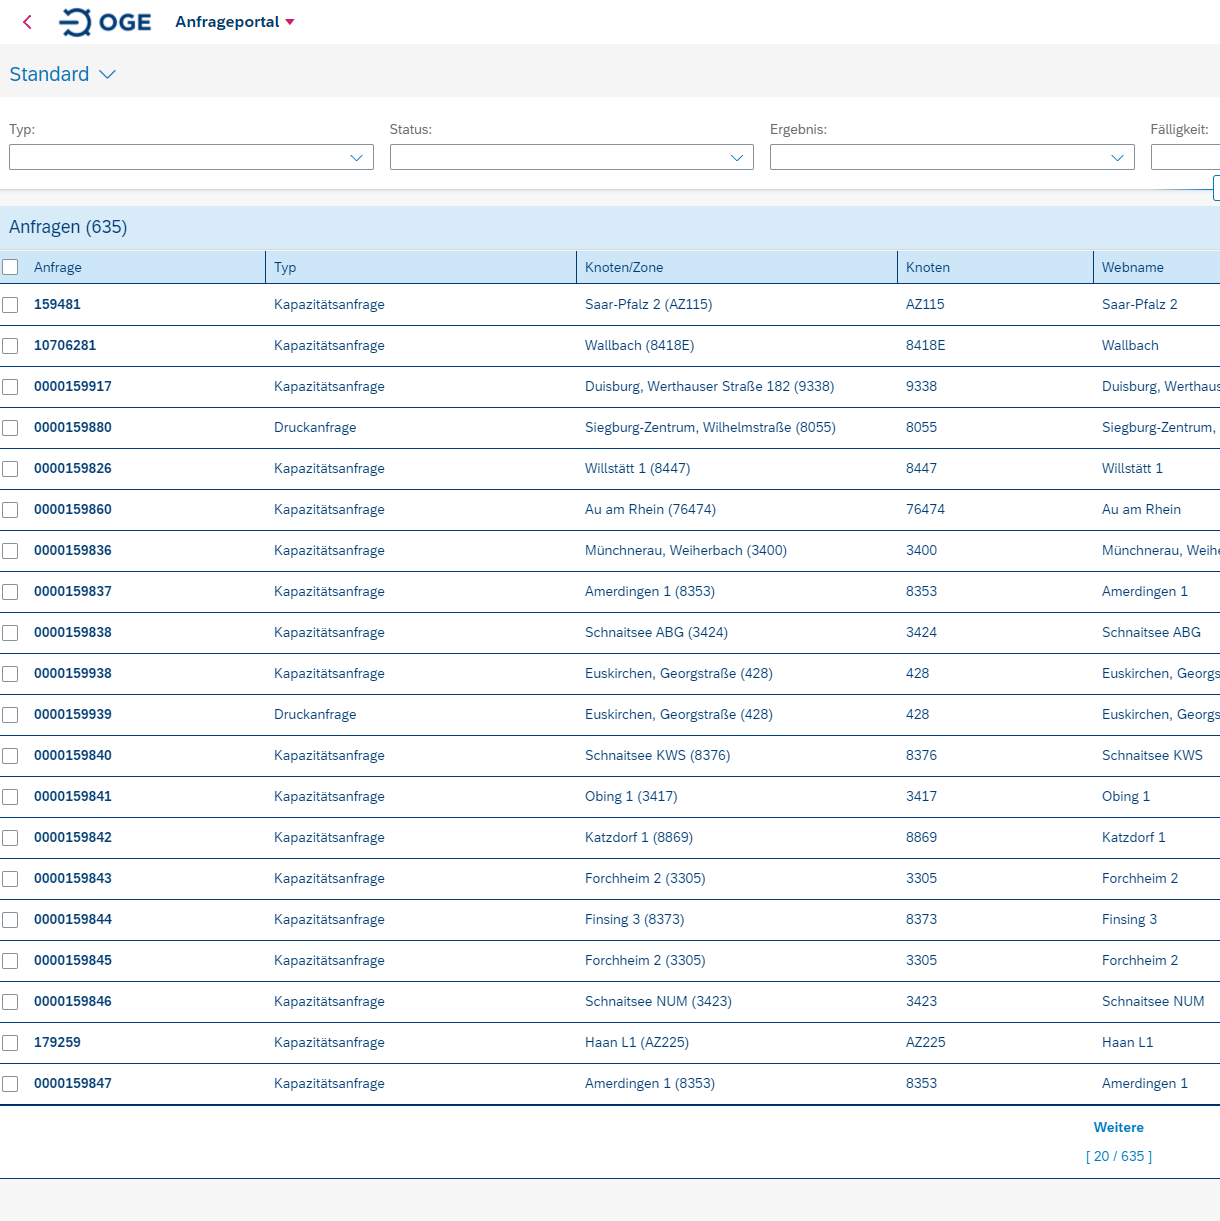
Task: Click Willstätt 1 (8447) node cell
Action: tap(638, 468)
